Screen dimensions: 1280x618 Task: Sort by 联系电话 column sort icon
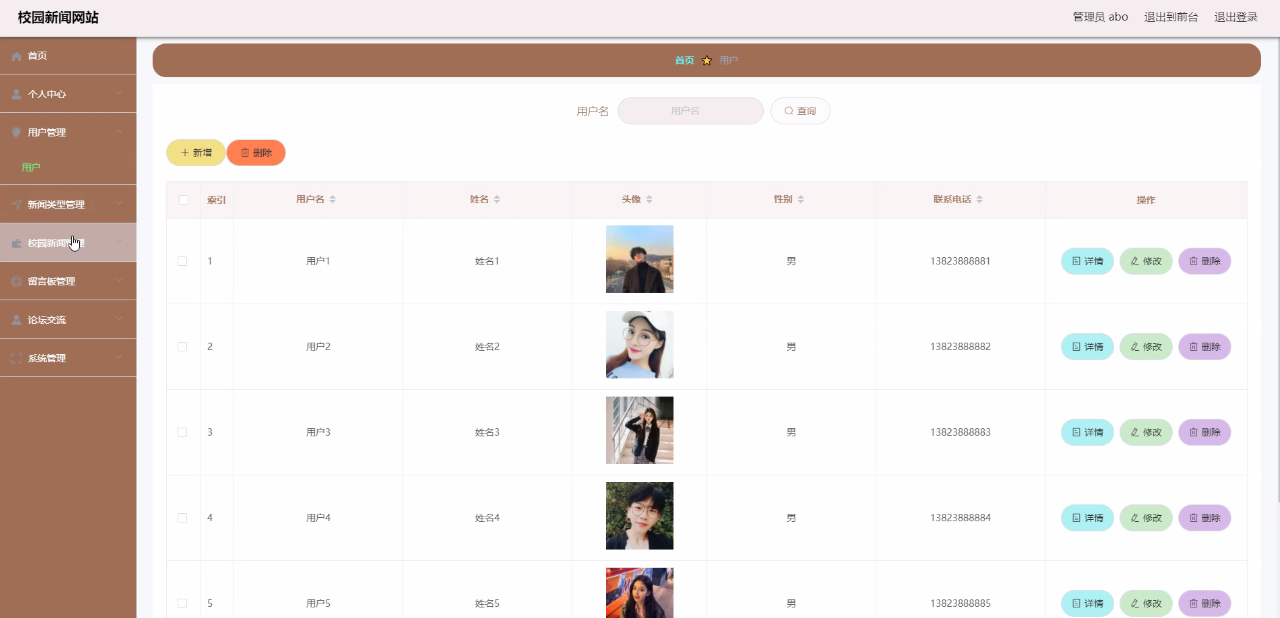(980, 200)
